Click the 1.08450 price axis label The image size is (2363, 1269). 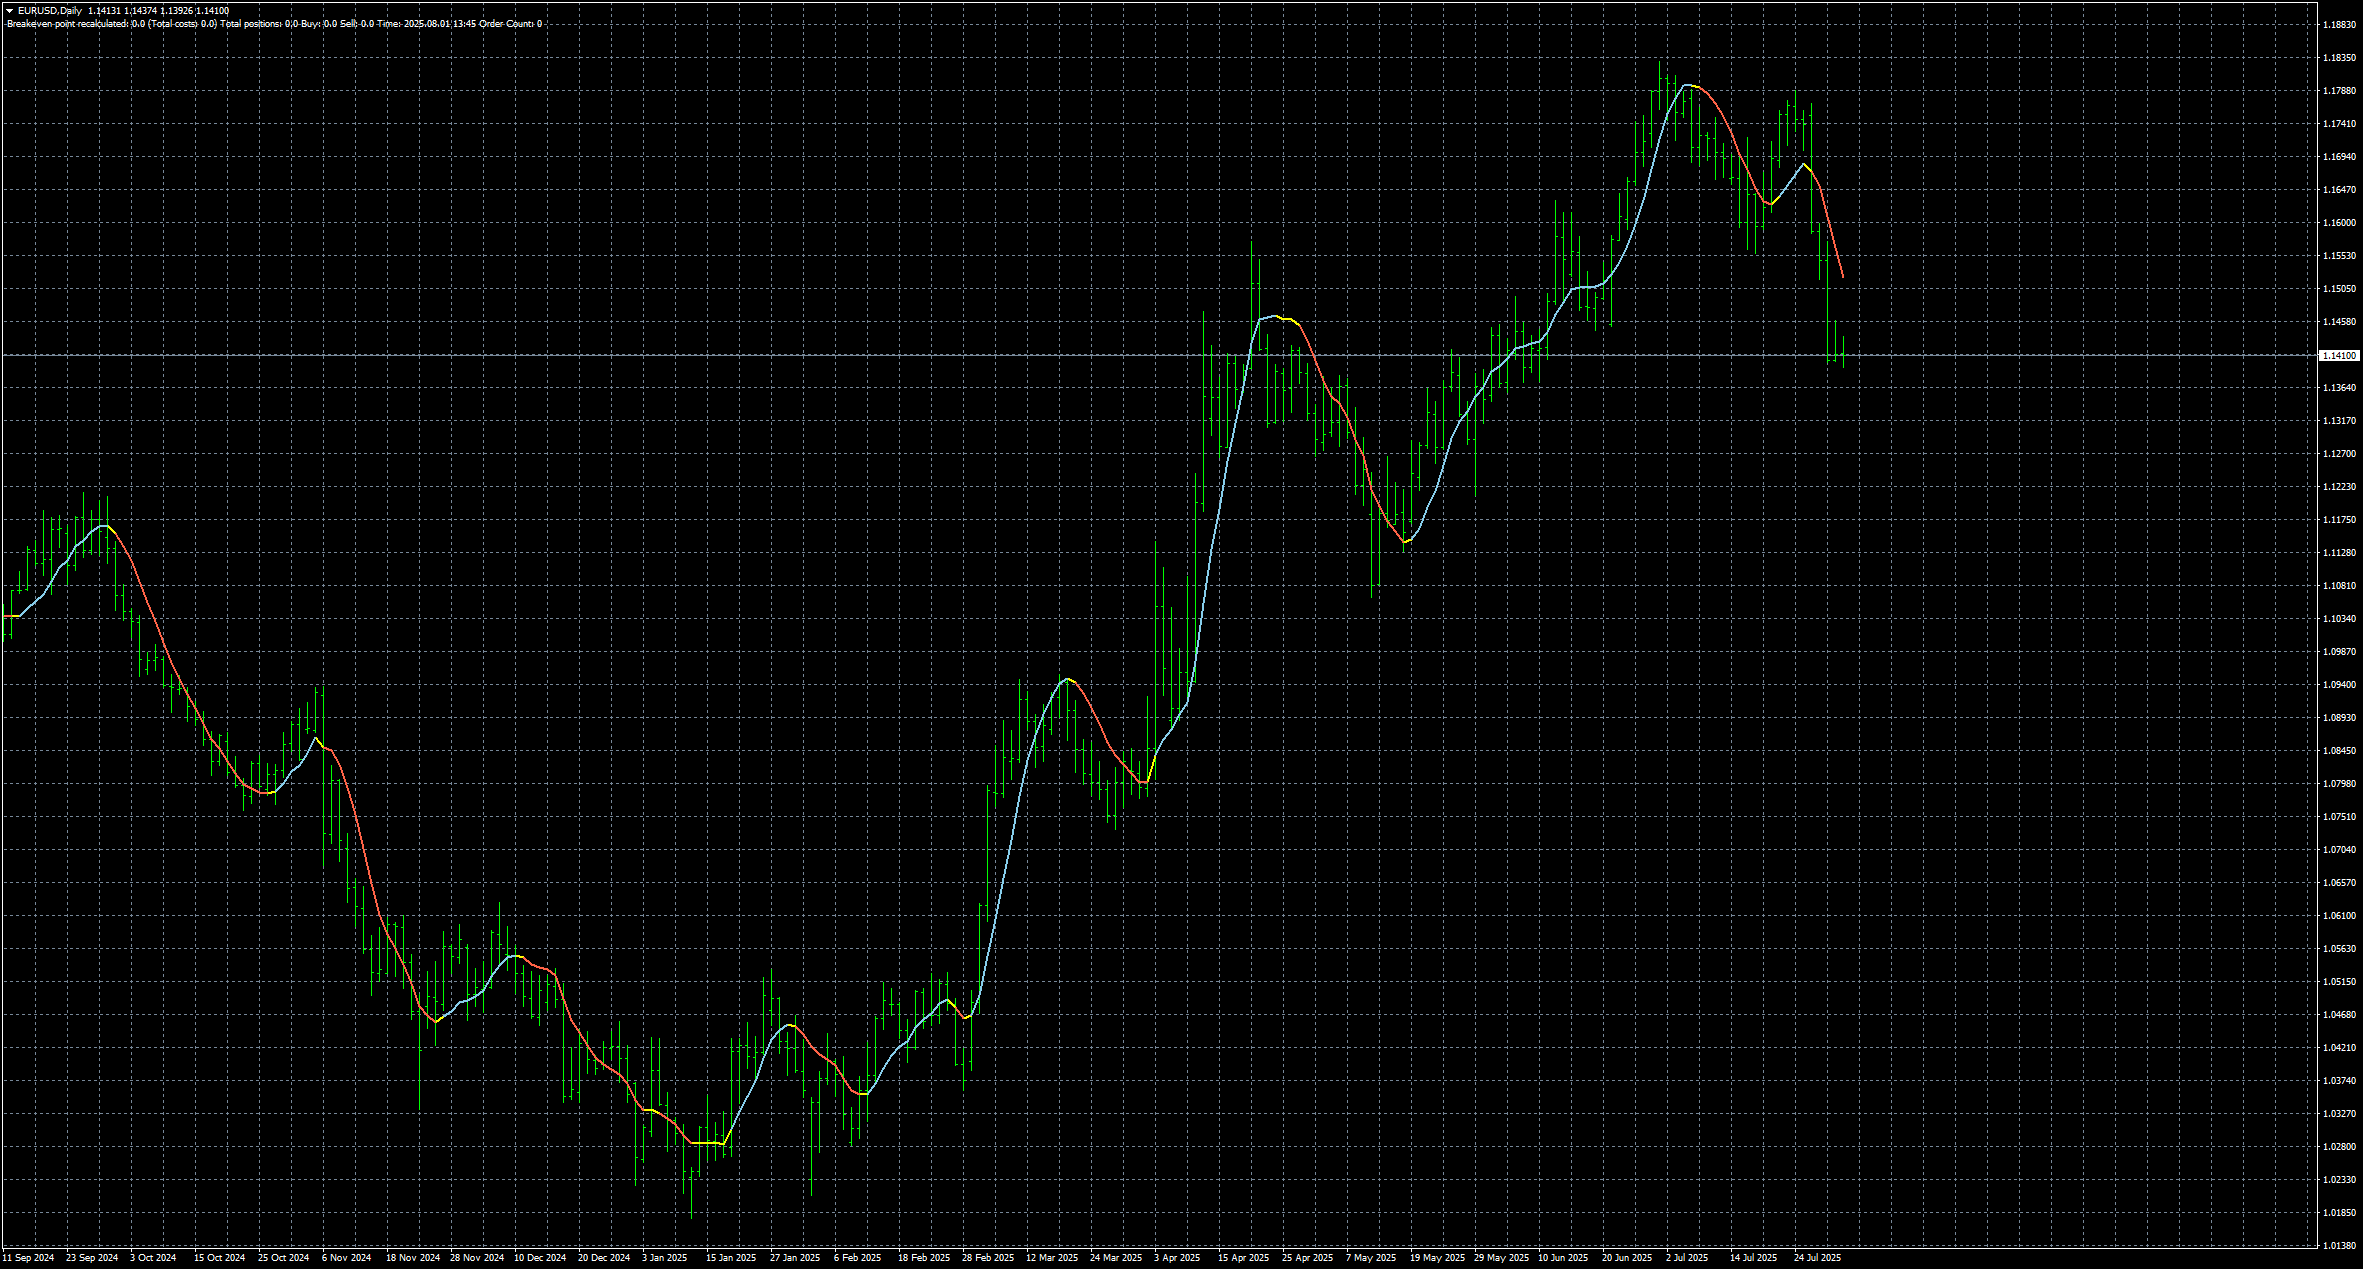(2339, 751)
